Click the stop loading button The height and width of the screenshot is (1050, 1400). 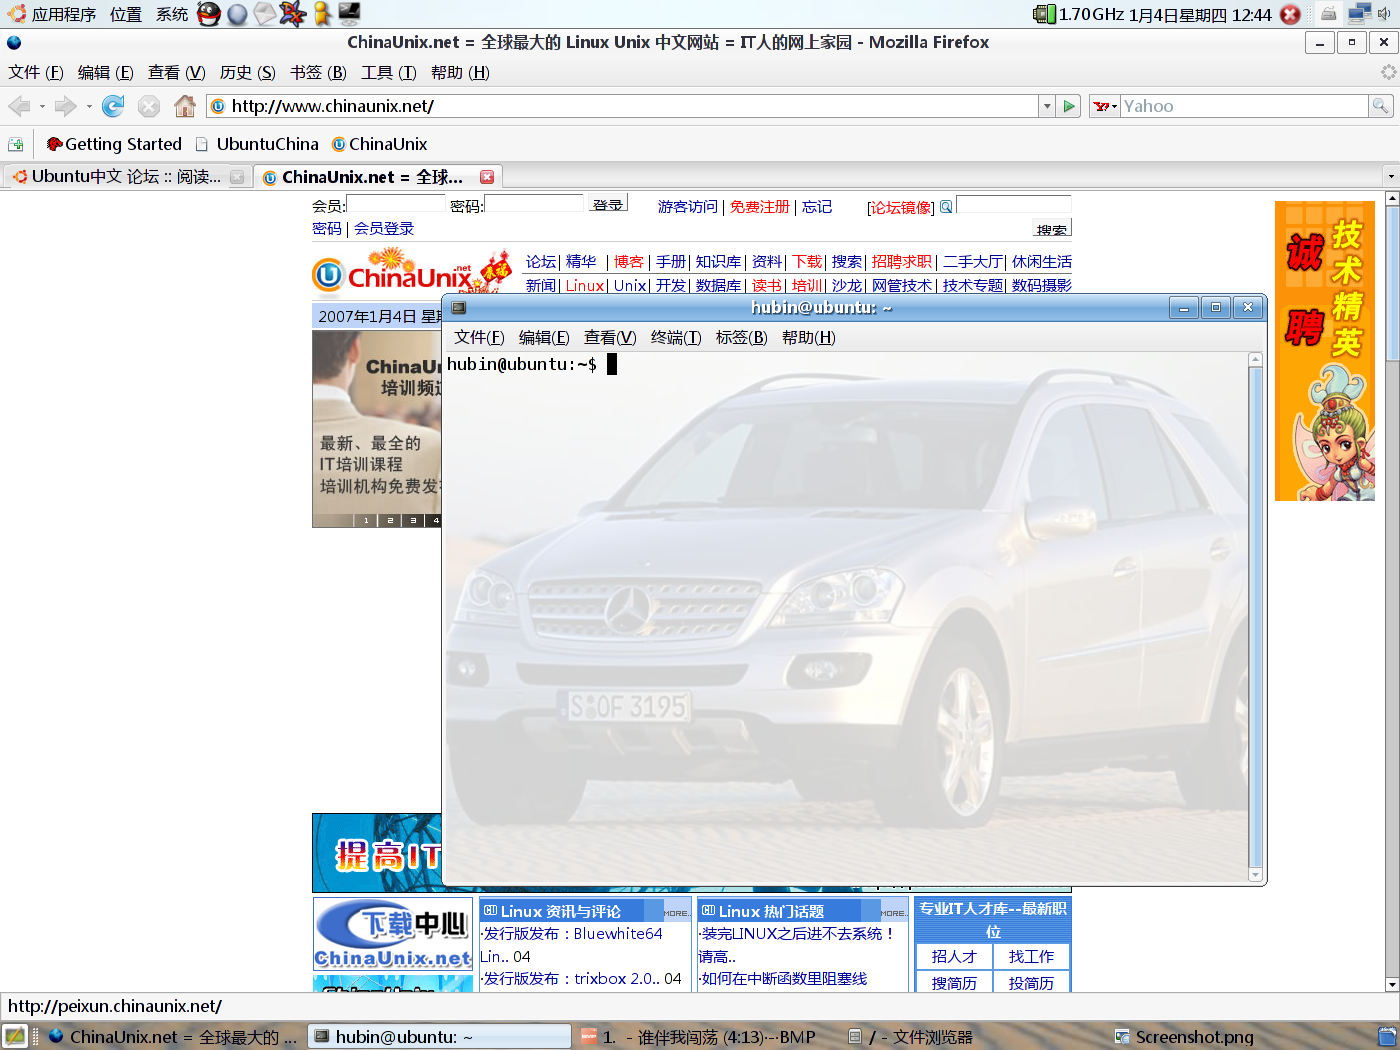pos(149,106)
